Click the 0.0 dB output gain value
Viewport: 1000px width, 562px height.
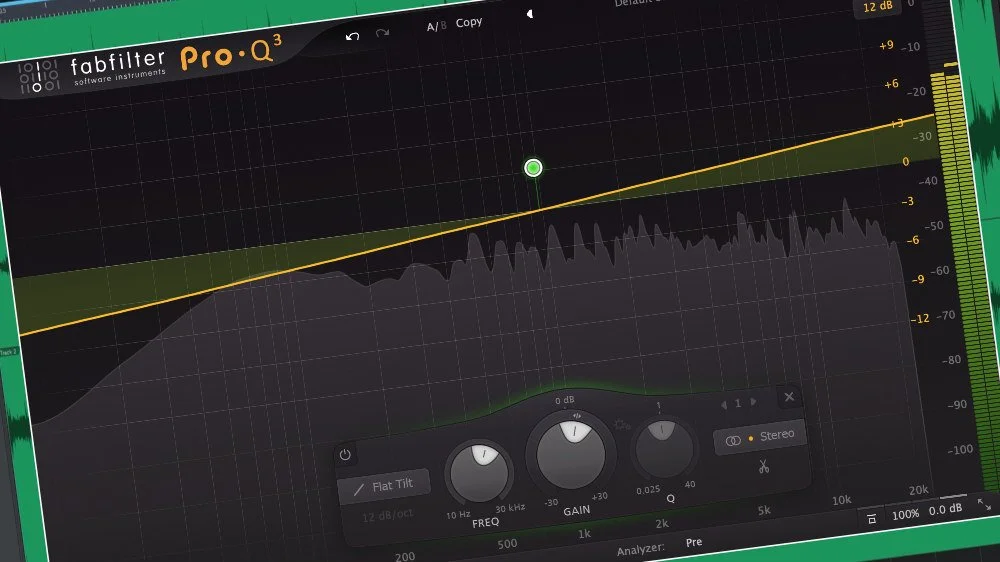[x=945, y=509]
